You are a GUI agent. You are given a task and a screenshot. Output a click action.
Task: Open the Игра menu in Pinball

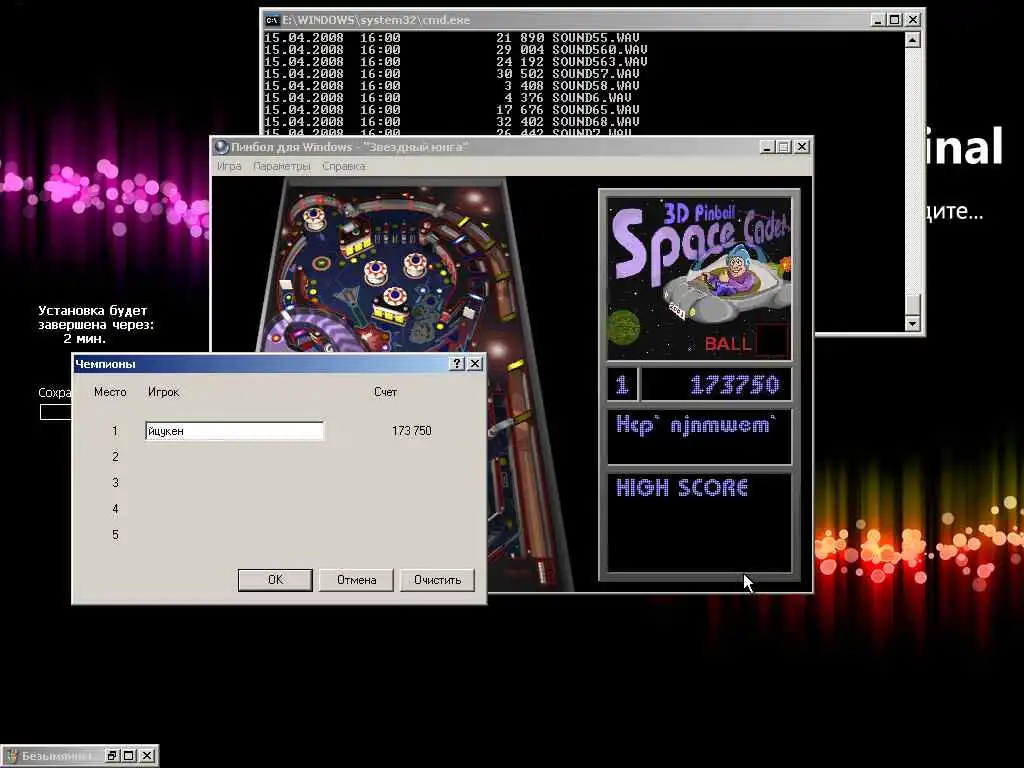click(x=229, y=167)
